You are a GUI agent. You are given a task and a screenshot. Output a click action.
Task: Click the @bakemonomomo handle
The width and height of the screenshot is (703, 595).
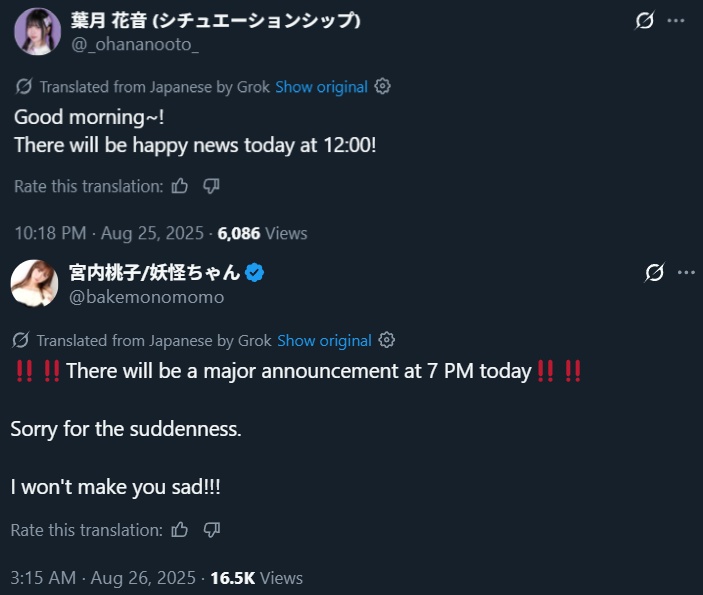coord(147,297)
